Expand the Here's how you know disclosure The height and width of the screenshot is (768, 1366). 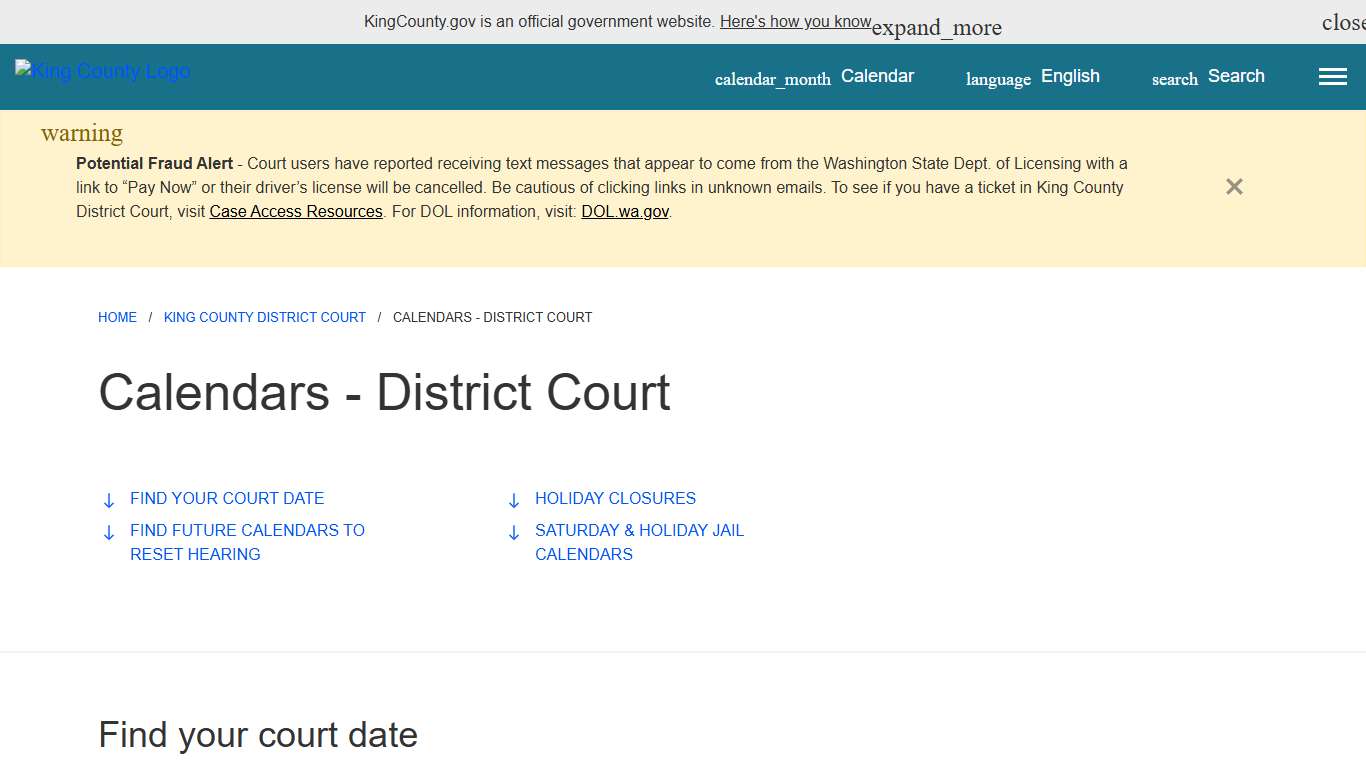pos(796,21)
